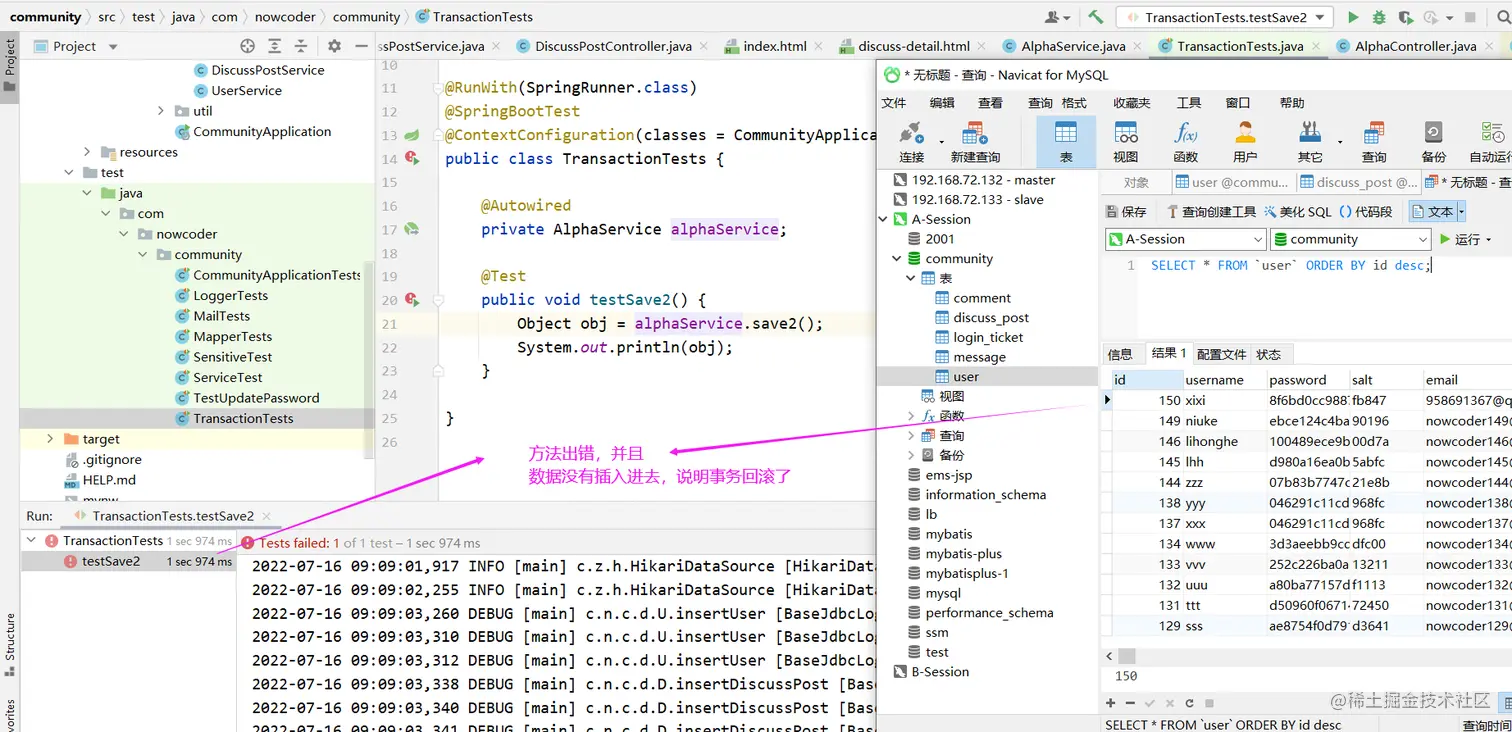Collapse the community database in Navicat tree
This screenshot has width=1512, height=732.
tap(897, 259)
